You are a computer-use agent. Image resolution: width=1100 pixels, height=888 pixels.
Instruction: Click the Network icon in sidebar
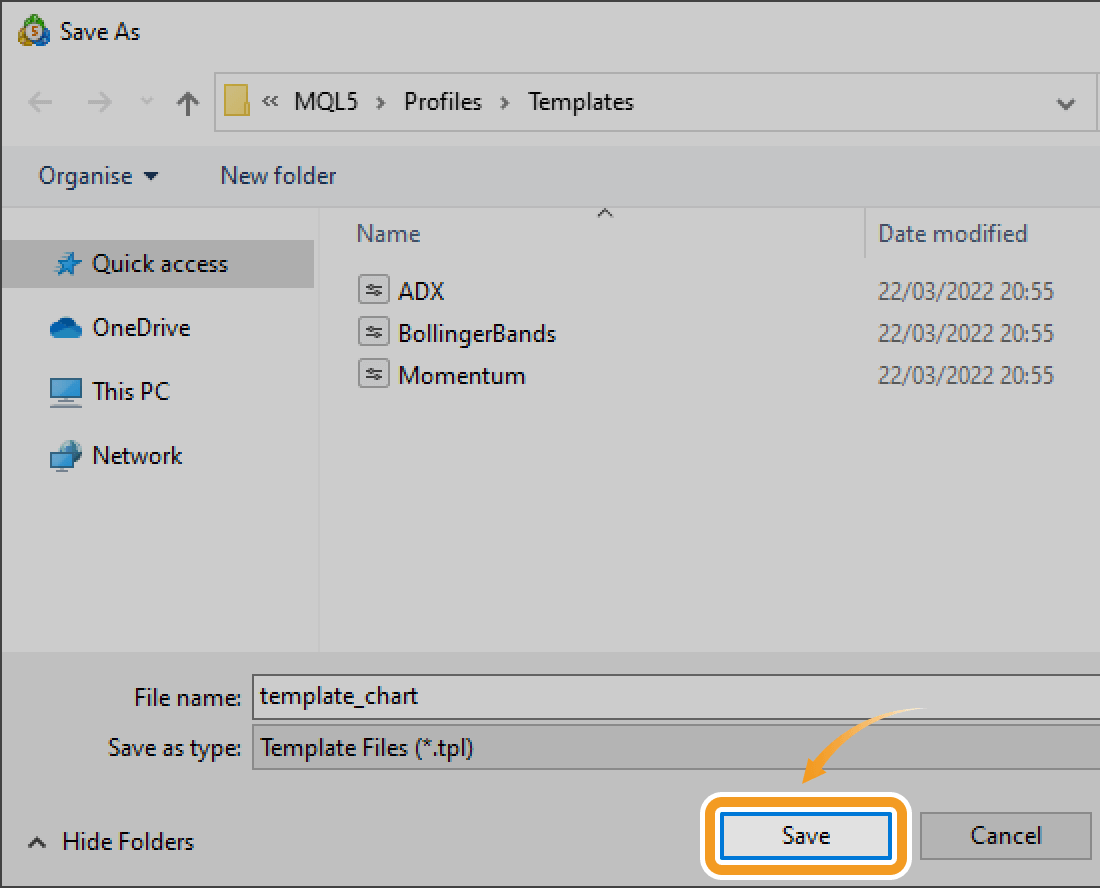pyautogui.click(x=66, y=456)
